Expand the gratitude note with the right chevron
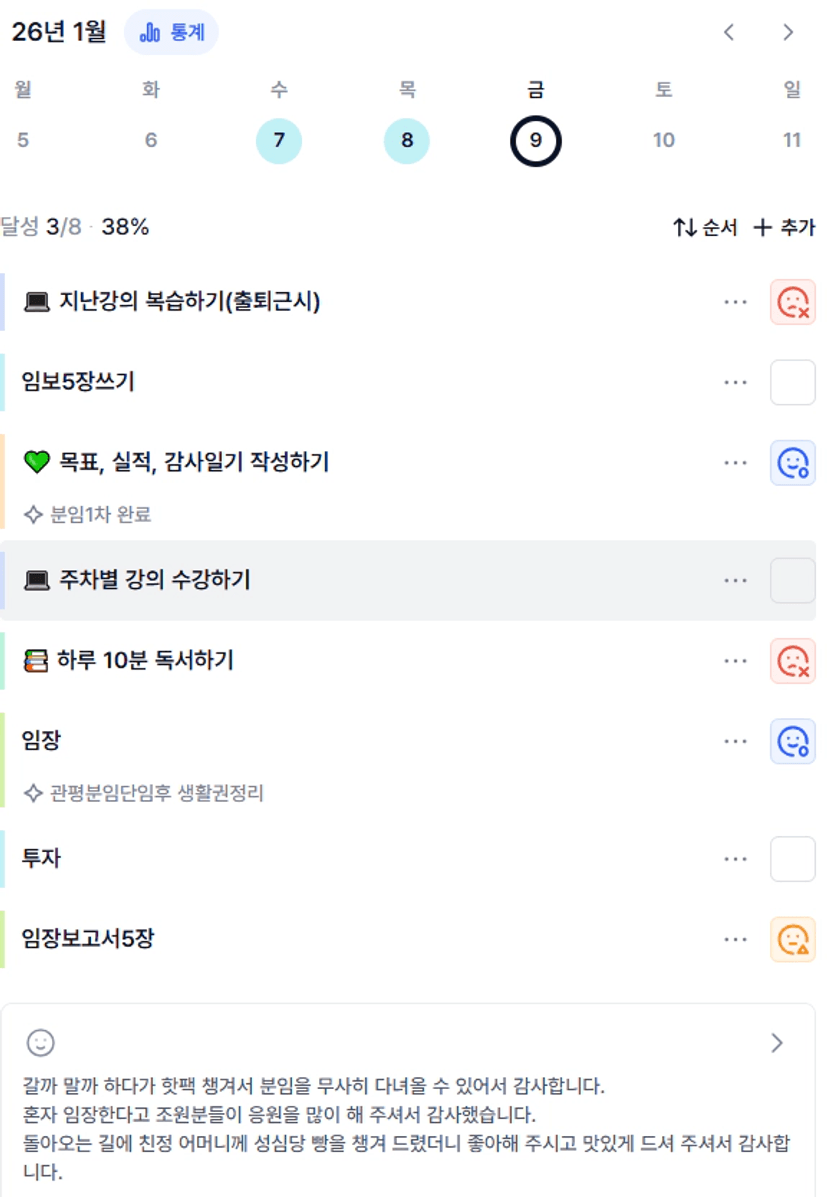The height and width of the screenshot is (1197, 827). point(777,1043)
